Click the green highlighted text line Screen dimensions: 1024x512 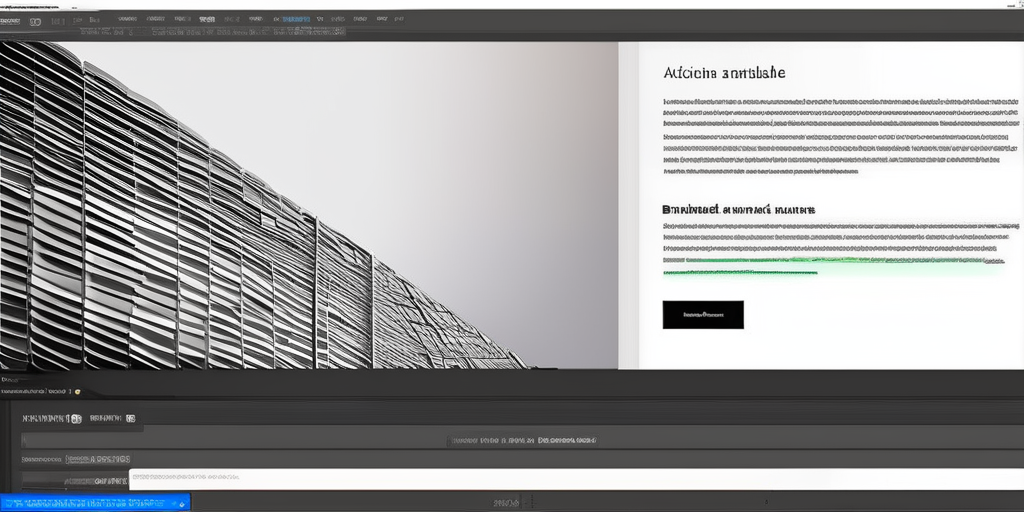[820, 264]
